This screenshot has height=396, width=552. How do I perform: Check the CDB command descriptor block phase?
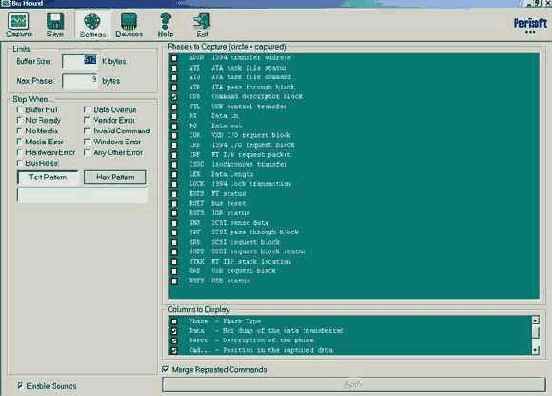tap(174, 97)
